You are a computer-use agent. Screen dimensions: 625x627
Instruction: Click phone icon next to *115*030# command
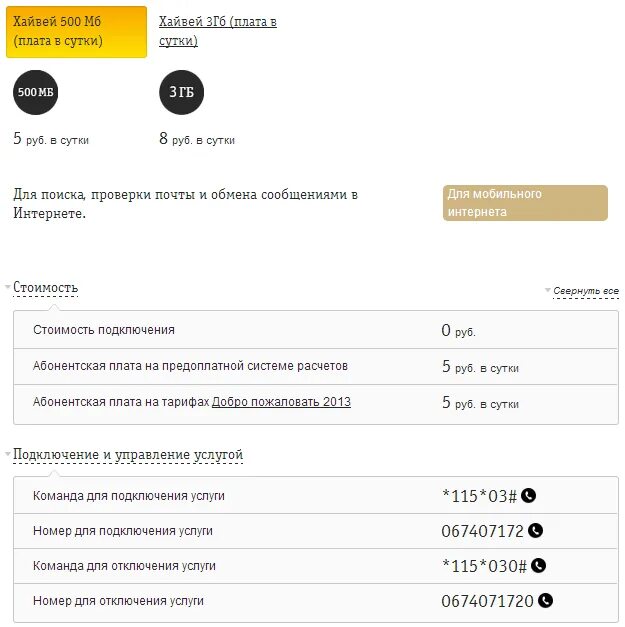pos(539,566)
